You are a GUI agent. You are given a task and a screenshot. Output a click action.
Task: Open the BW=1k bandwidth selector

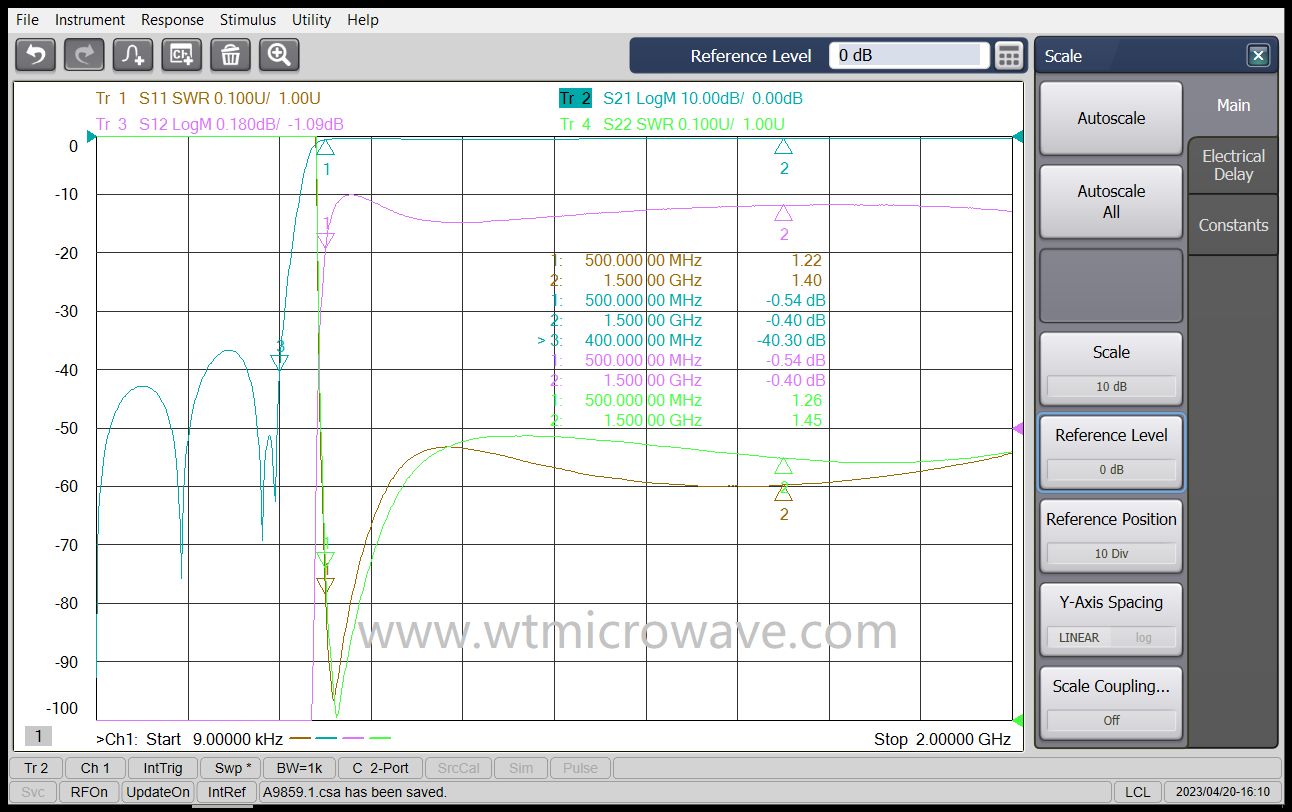[299, 768]
